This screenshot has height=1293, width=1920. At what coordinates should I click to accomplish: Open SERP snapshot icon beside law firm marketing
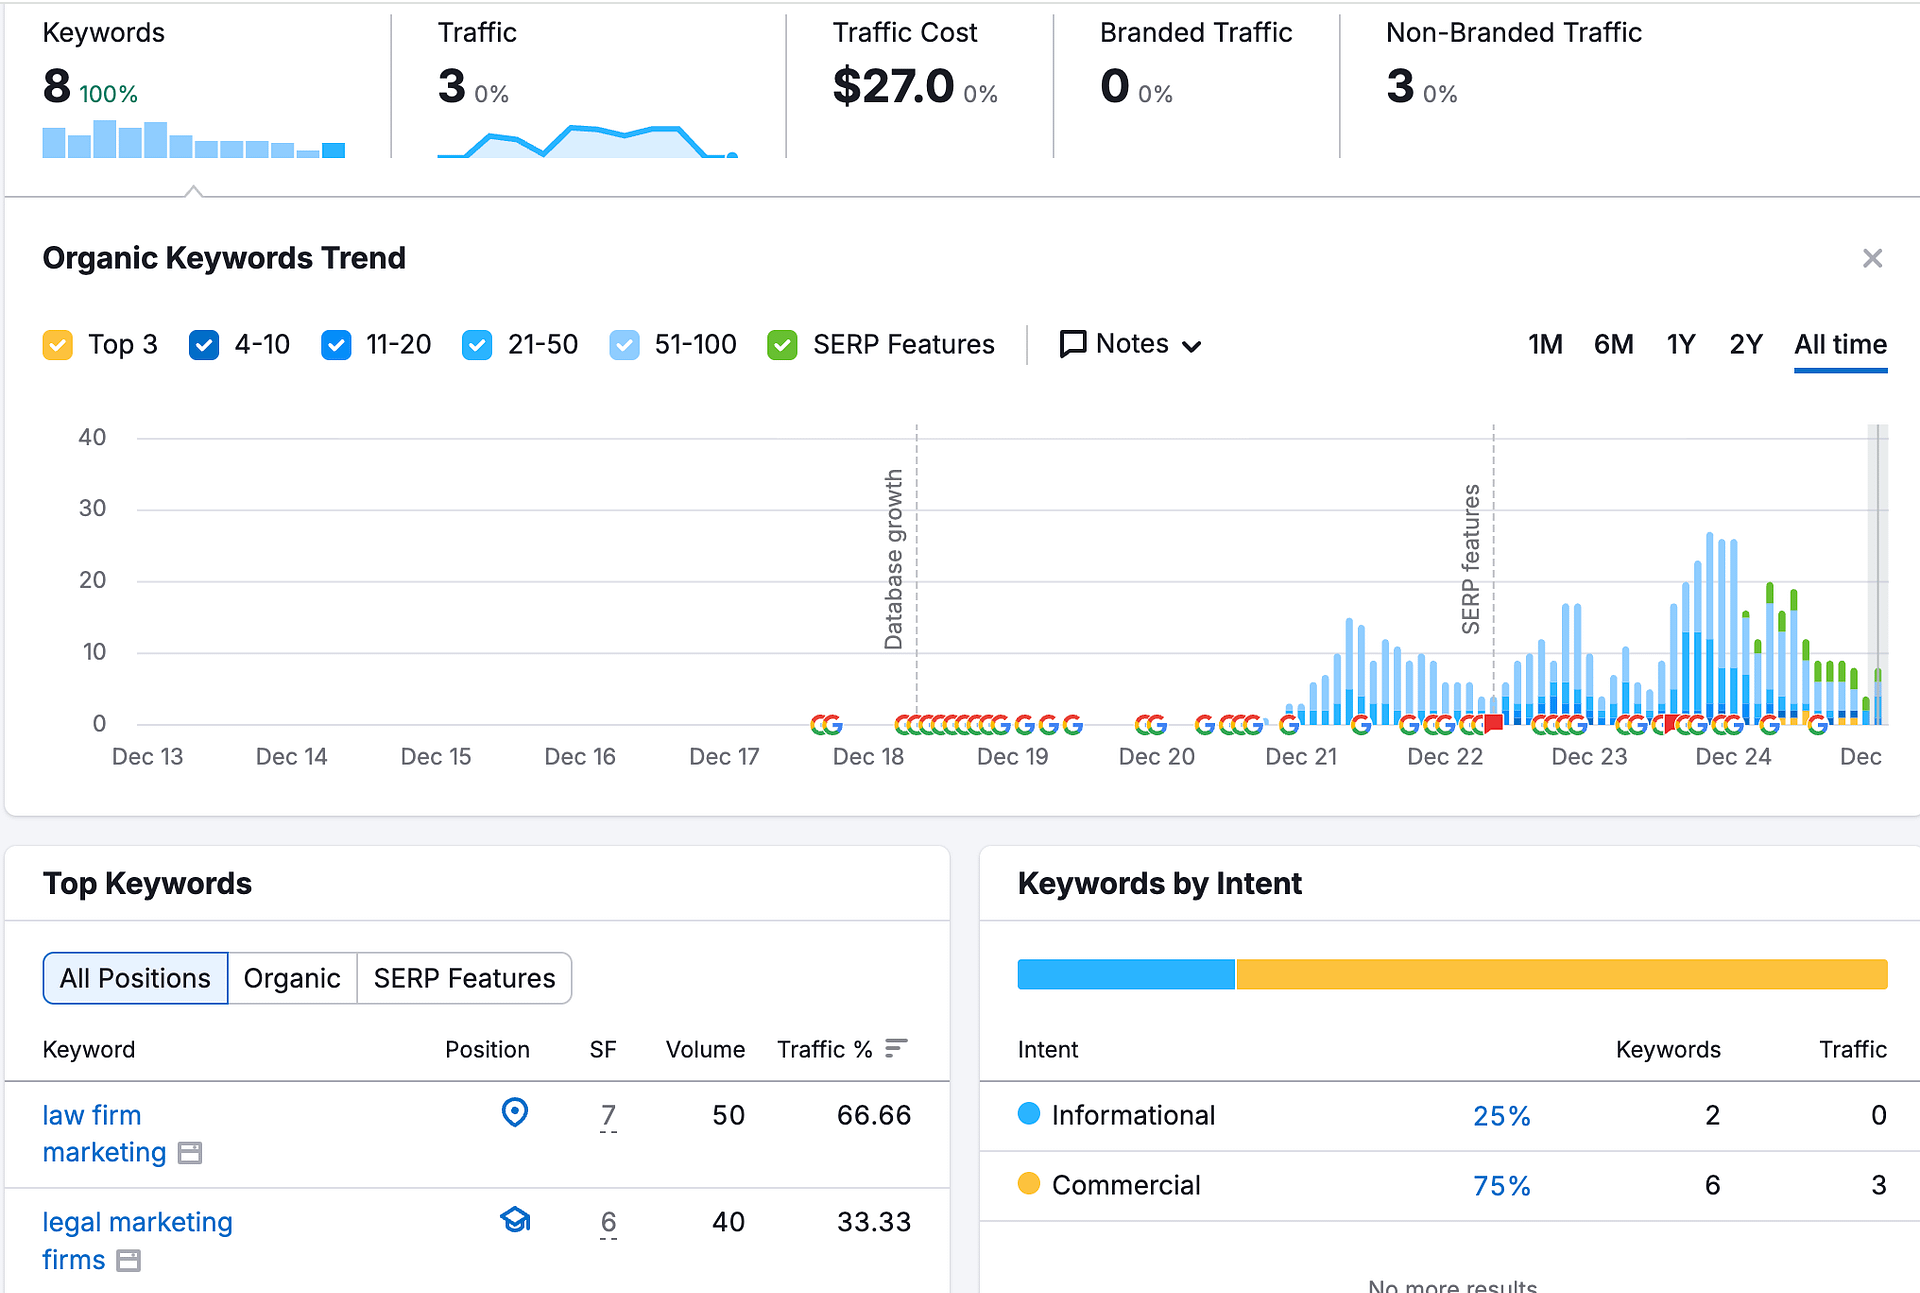tap(190, 1153)
